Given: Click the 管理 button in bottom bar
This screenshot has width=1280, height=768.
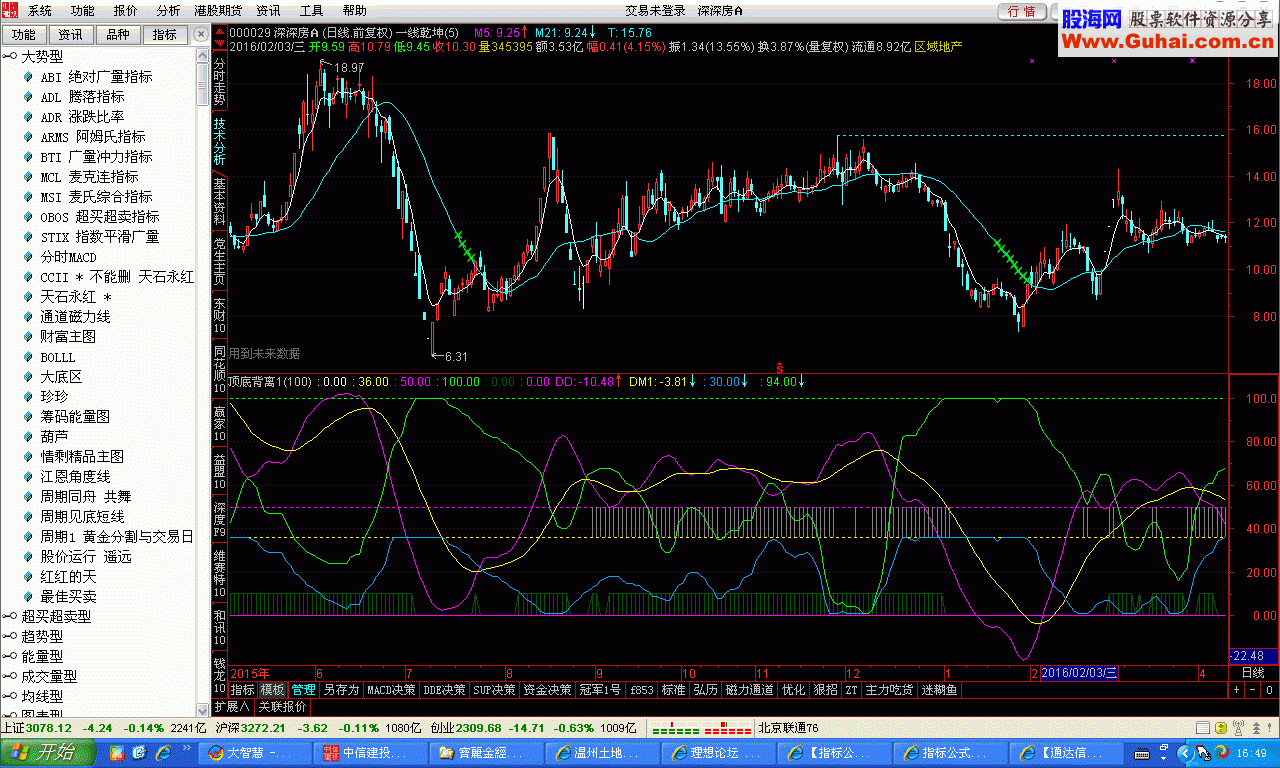Looking at the screenshot, I should tap(303, 690).
